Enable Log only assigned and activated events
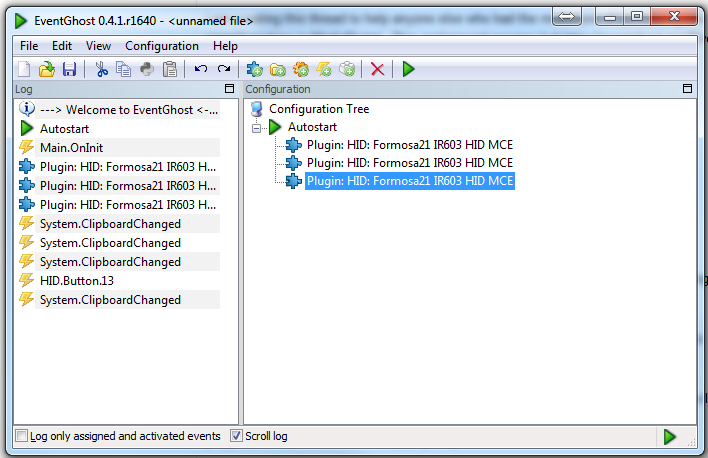Image resolution: width=708 pixels, height=458 pixels. point(21,436)
